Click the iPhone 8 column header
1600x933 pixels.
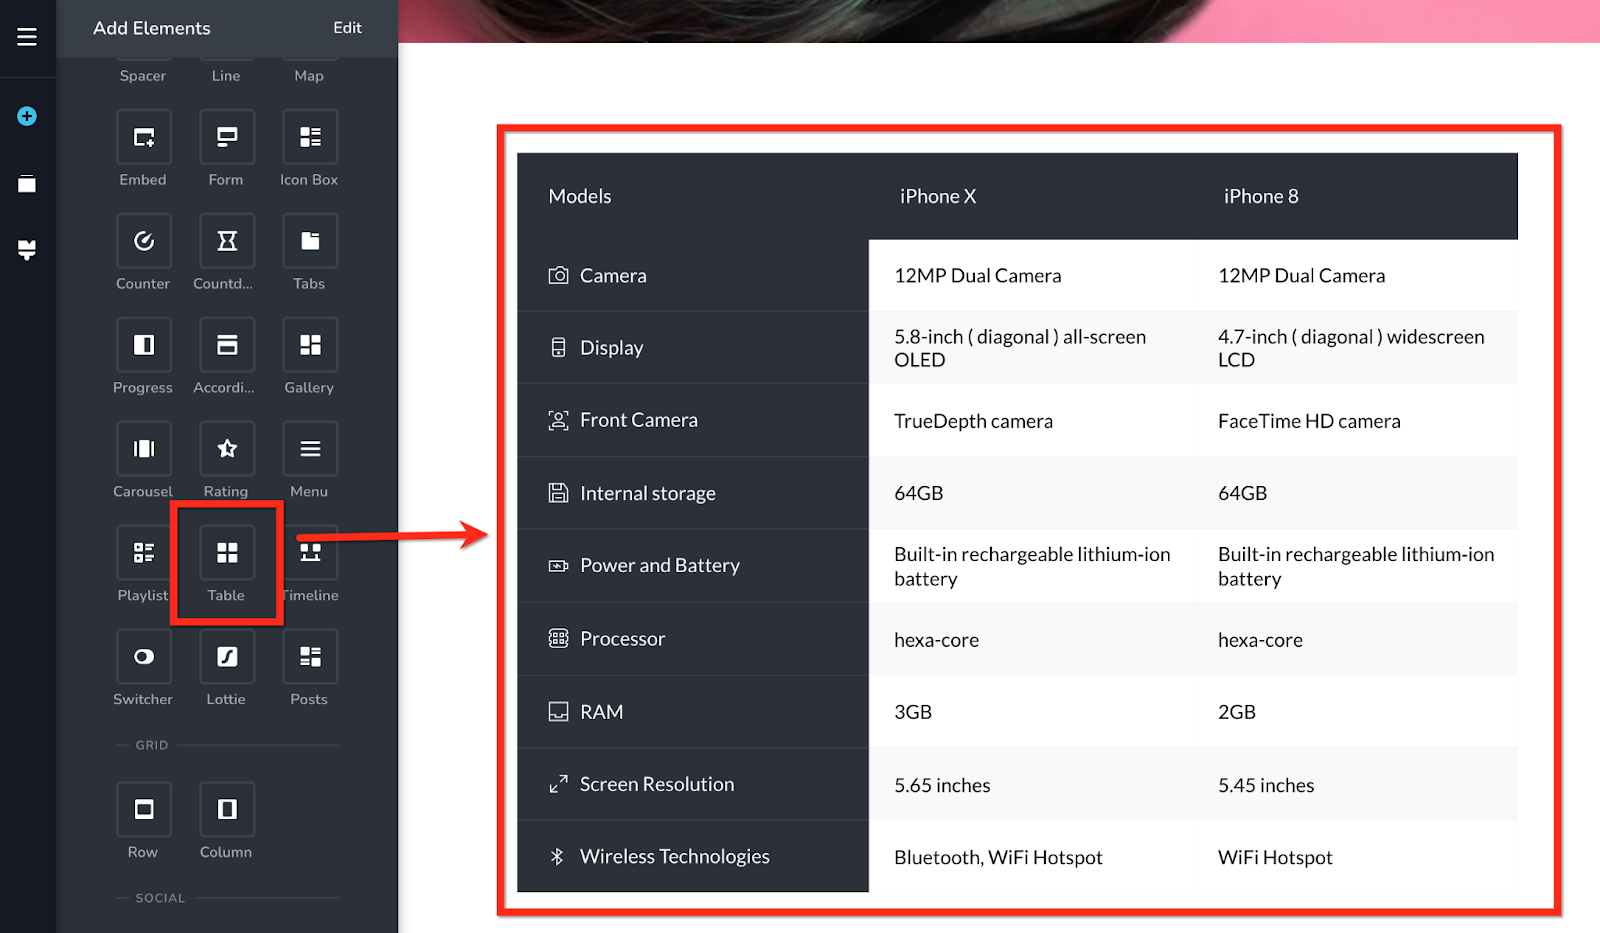tap(1261, 196)
